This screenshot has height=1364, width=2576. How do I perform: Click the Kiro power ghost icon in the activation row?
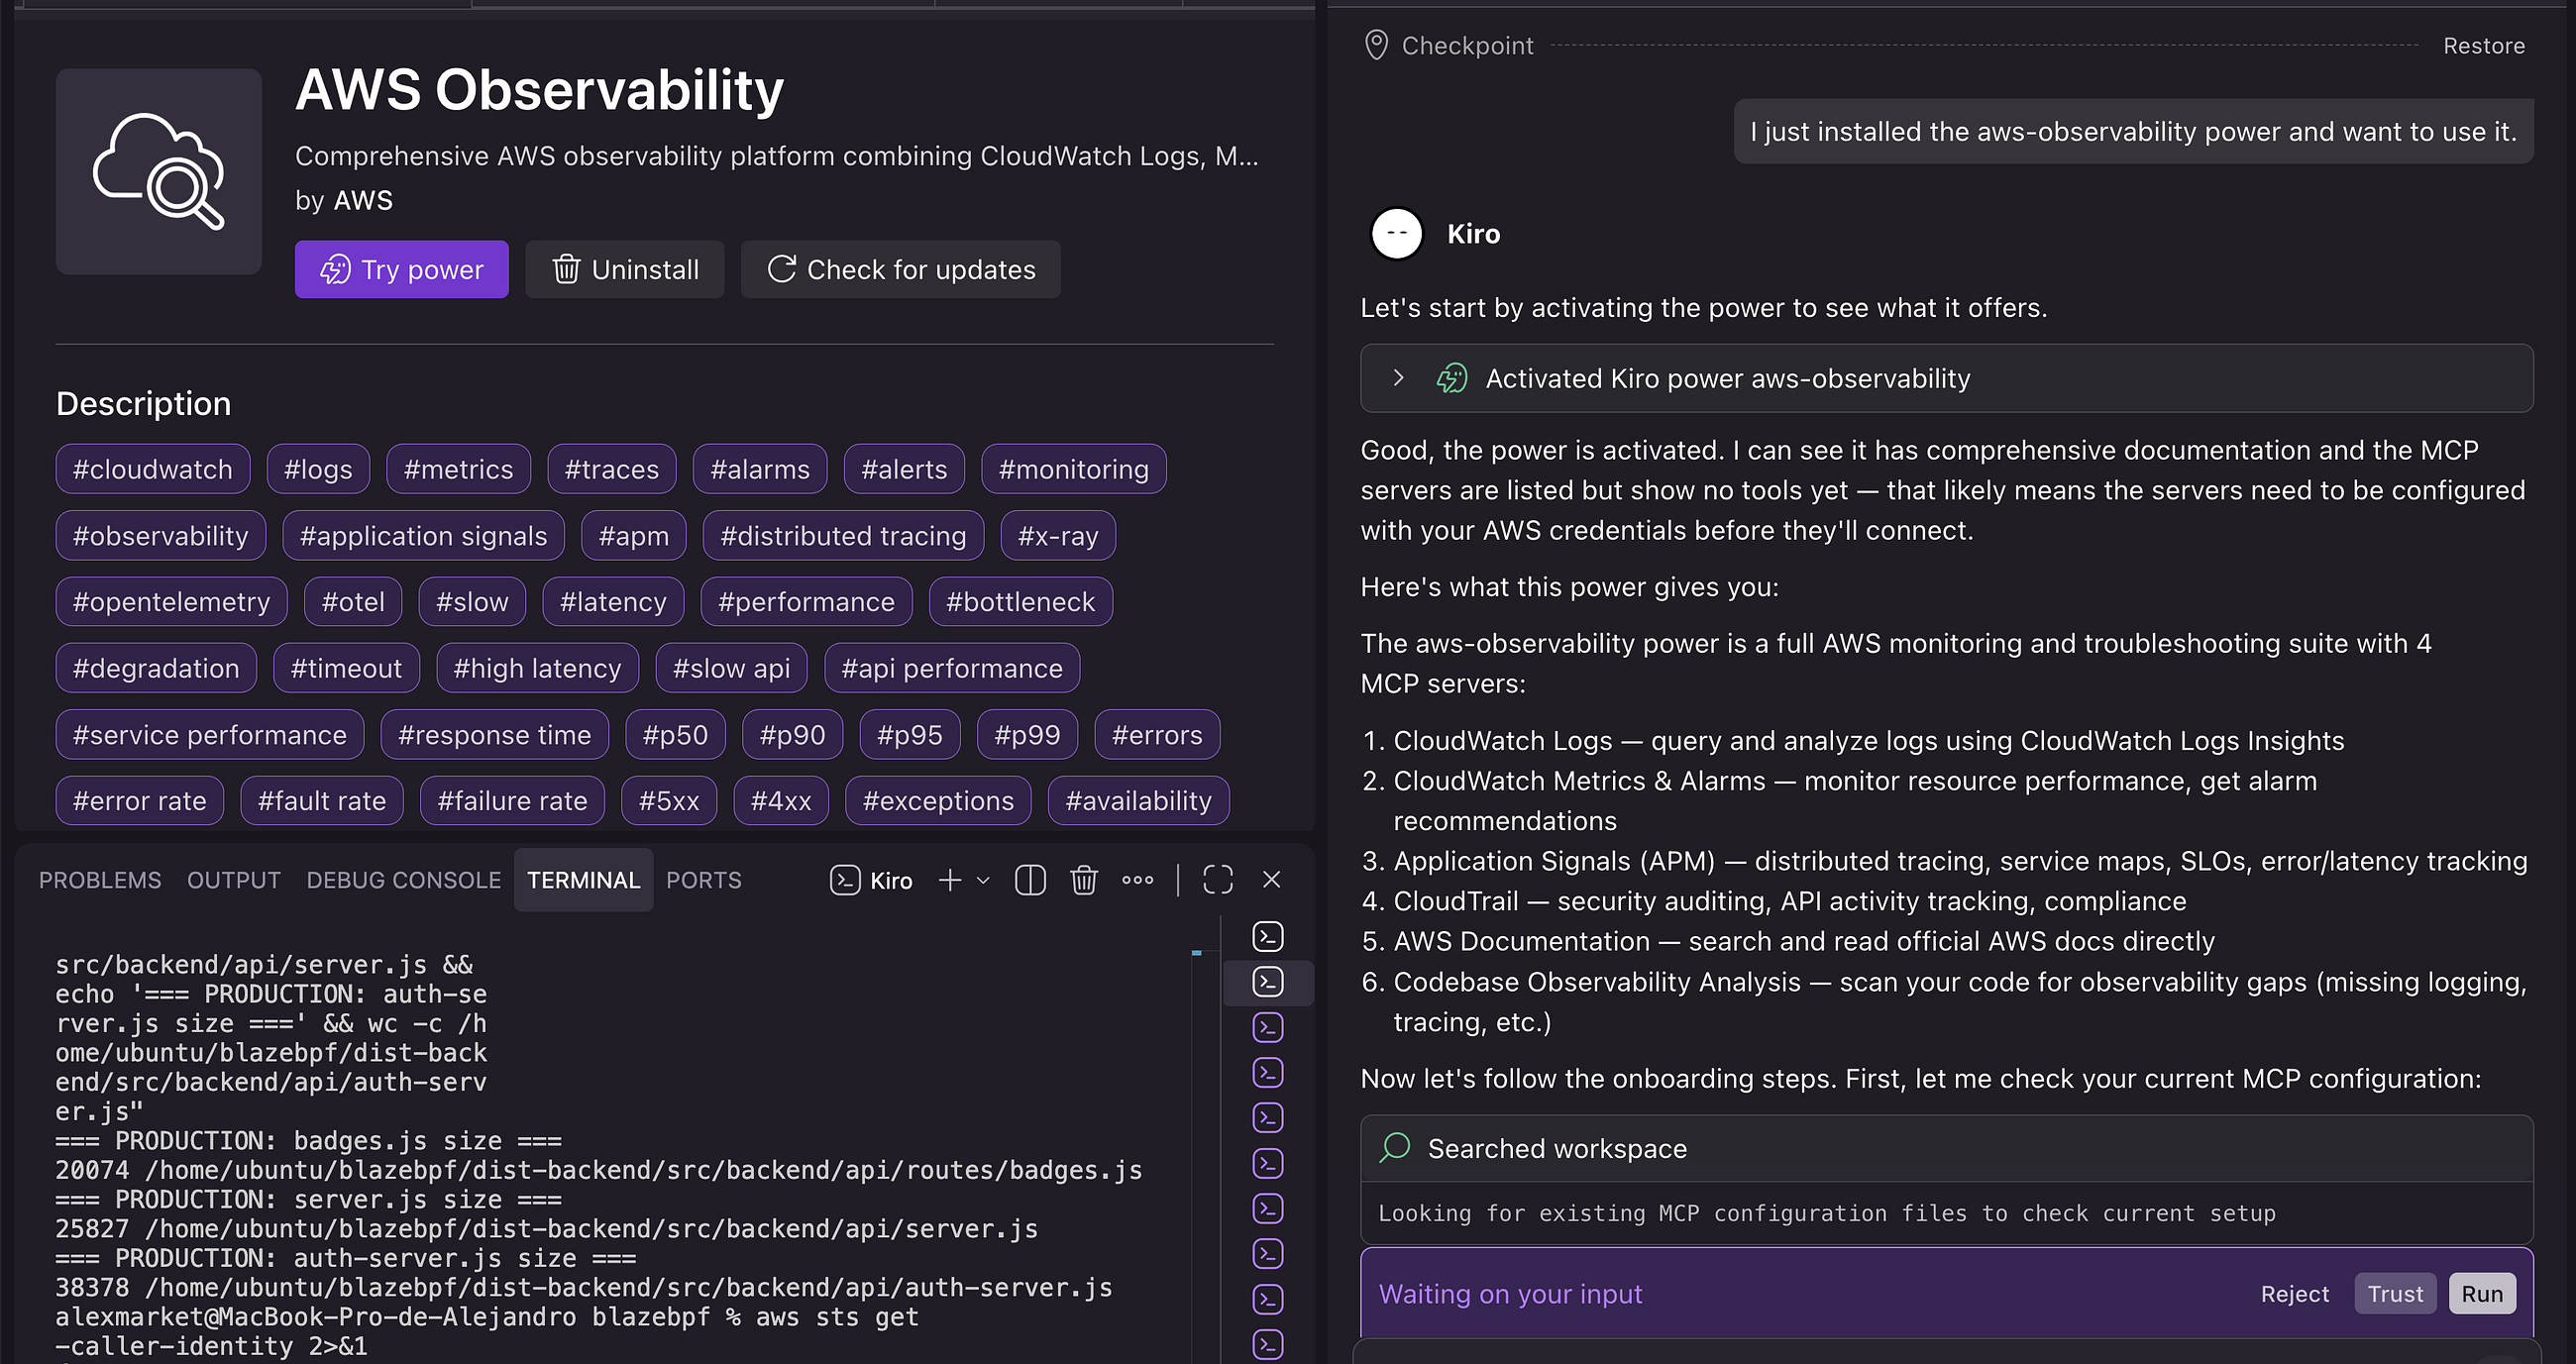click(x=1451, y=378)
